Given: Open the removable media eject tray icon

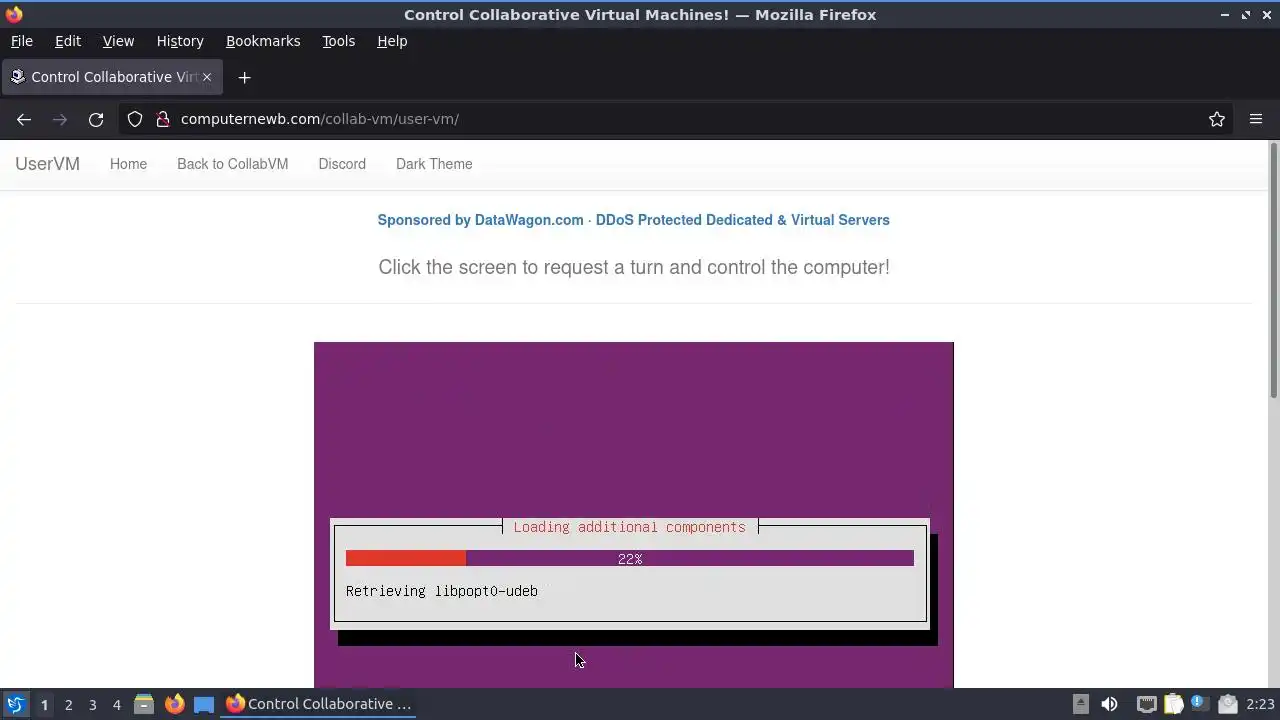Looking at the screenshot, I should [x=1081, y=704].
